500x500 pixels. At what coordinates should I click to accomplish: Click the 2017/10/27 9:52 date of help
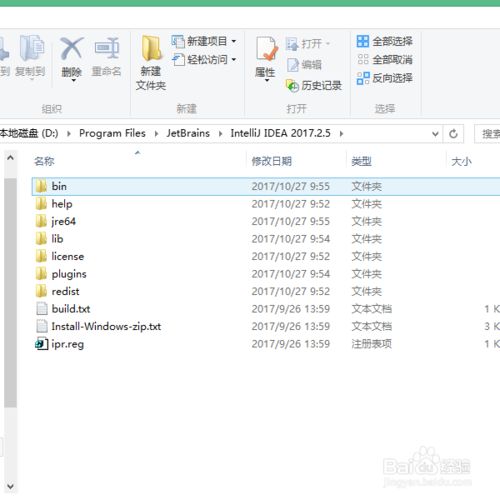(x=291, y=204)
